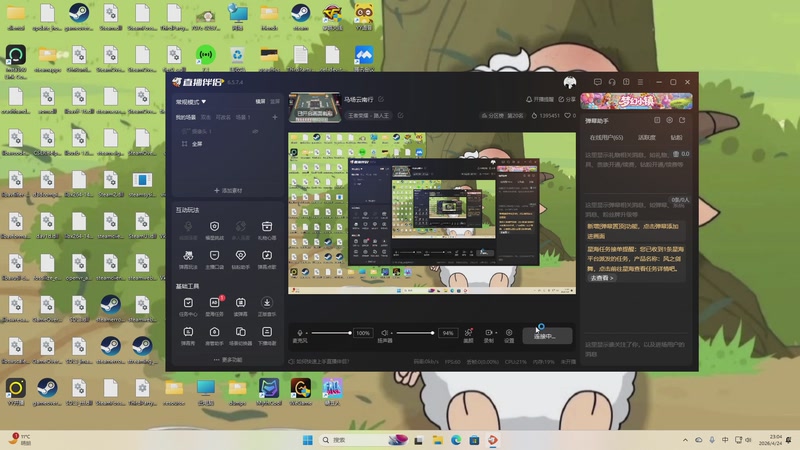Screen dimensions: 800x450
Task: Open speaker device dropdown arrow
Action: click(391, 333)
